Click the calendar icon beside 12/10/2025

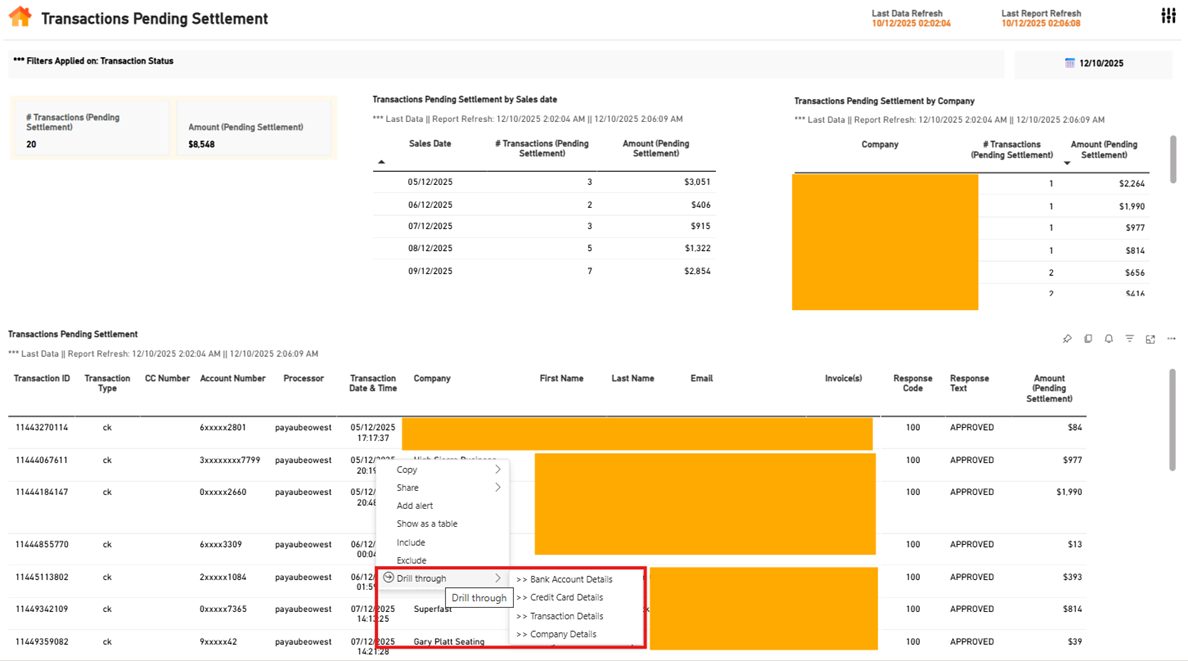(1070, 64)
